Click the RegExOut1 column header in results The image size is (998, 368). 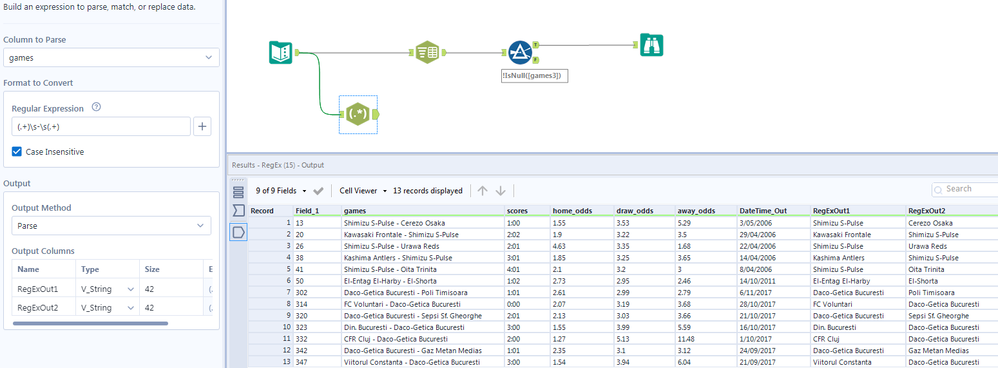[x=857, y=211]
